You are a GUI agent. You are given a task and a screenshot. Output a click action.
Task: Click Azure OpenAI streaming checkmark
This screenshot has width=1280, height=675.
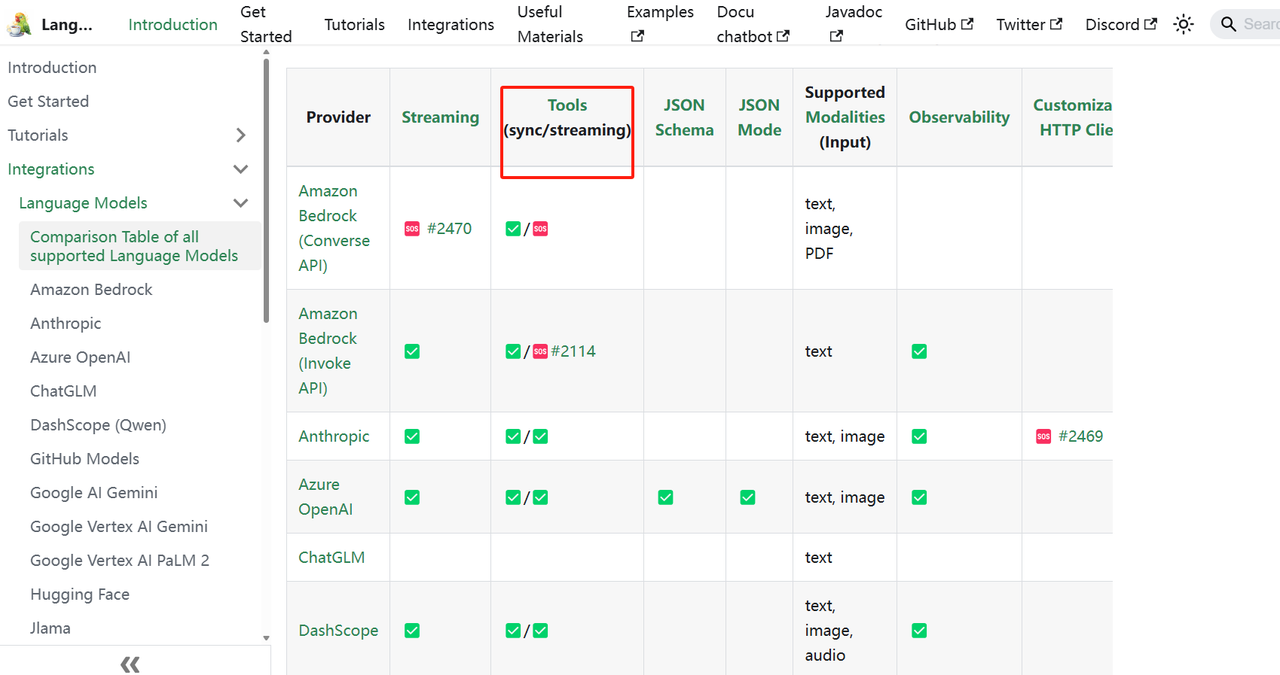tap(412, 497)
